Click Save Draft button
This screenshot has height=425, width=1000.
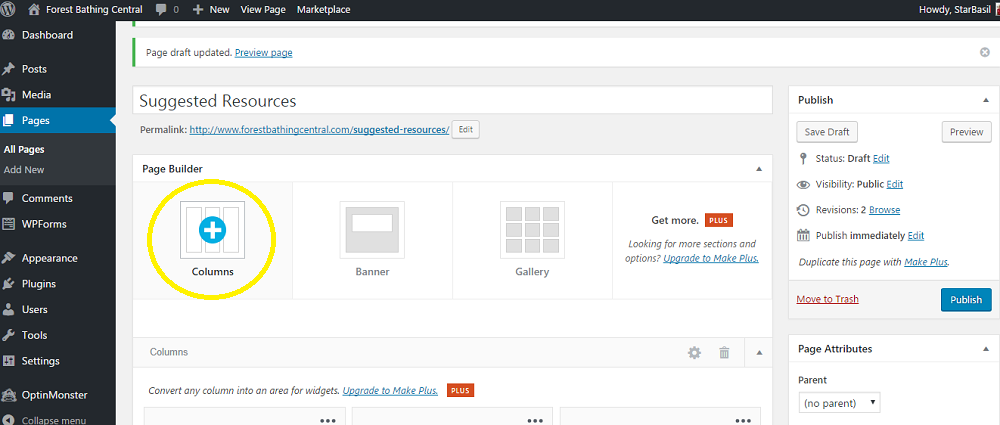point(827,132)
